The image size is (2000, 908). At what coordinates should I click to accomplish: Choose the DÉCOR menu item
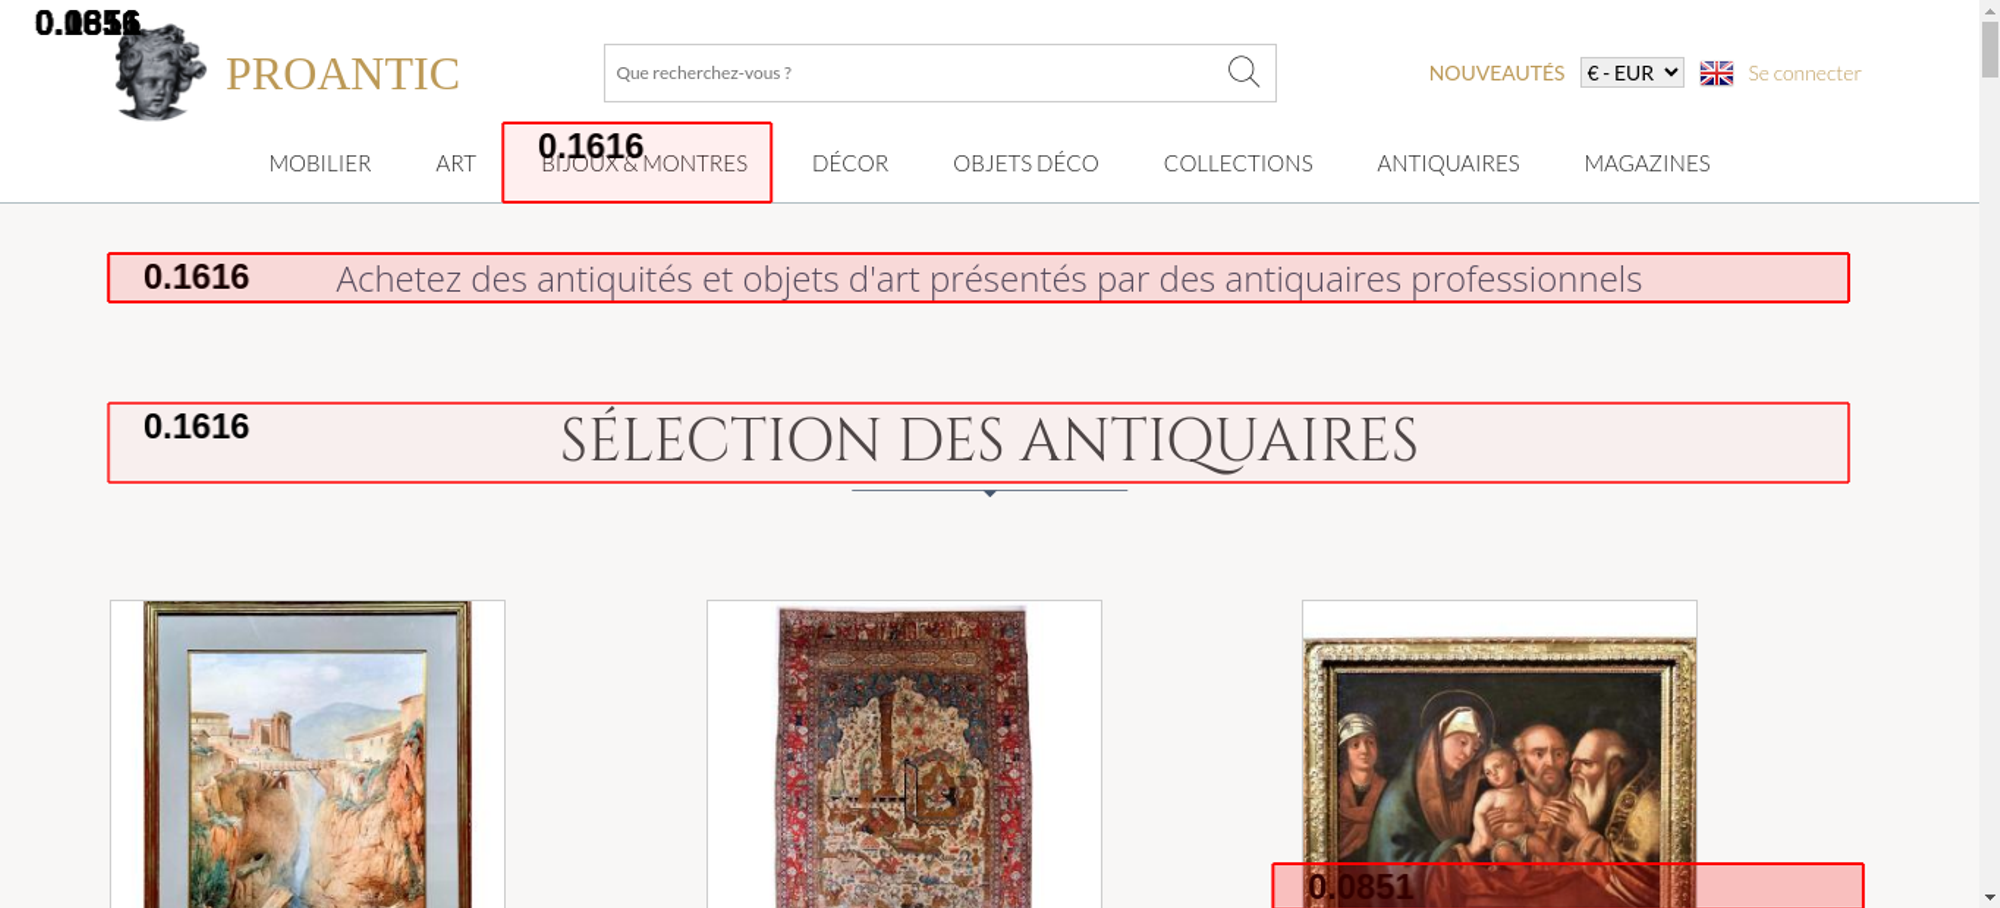850,163
